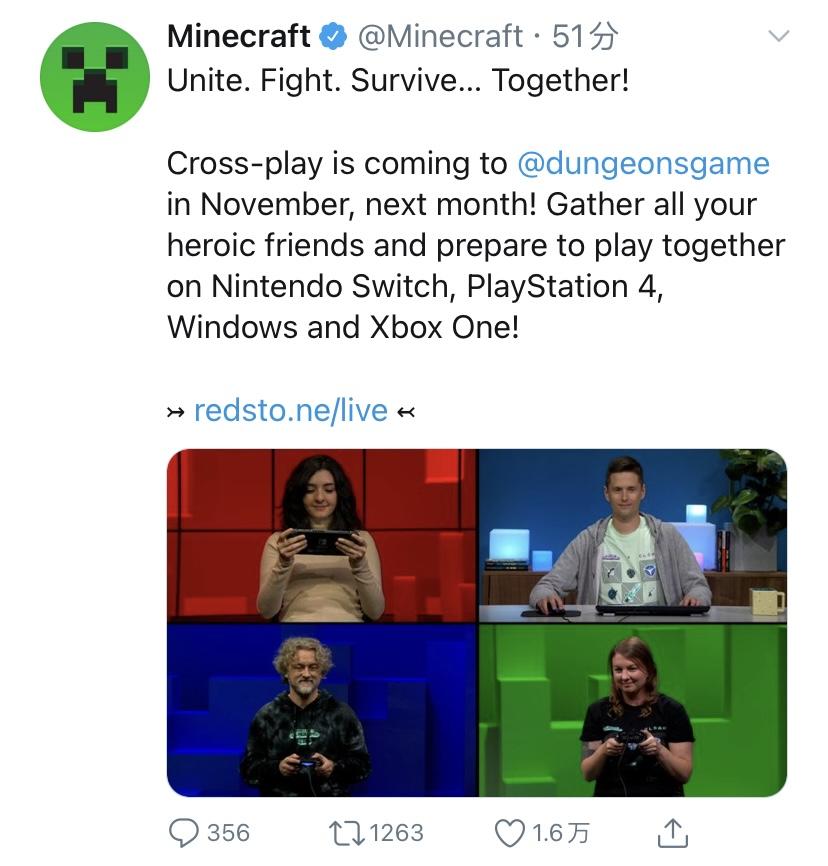The height and width of the screenshot is (866, 828).
Task: Retweet using the arrows icon
Action: pyautogui.click(x=346, y=833)
